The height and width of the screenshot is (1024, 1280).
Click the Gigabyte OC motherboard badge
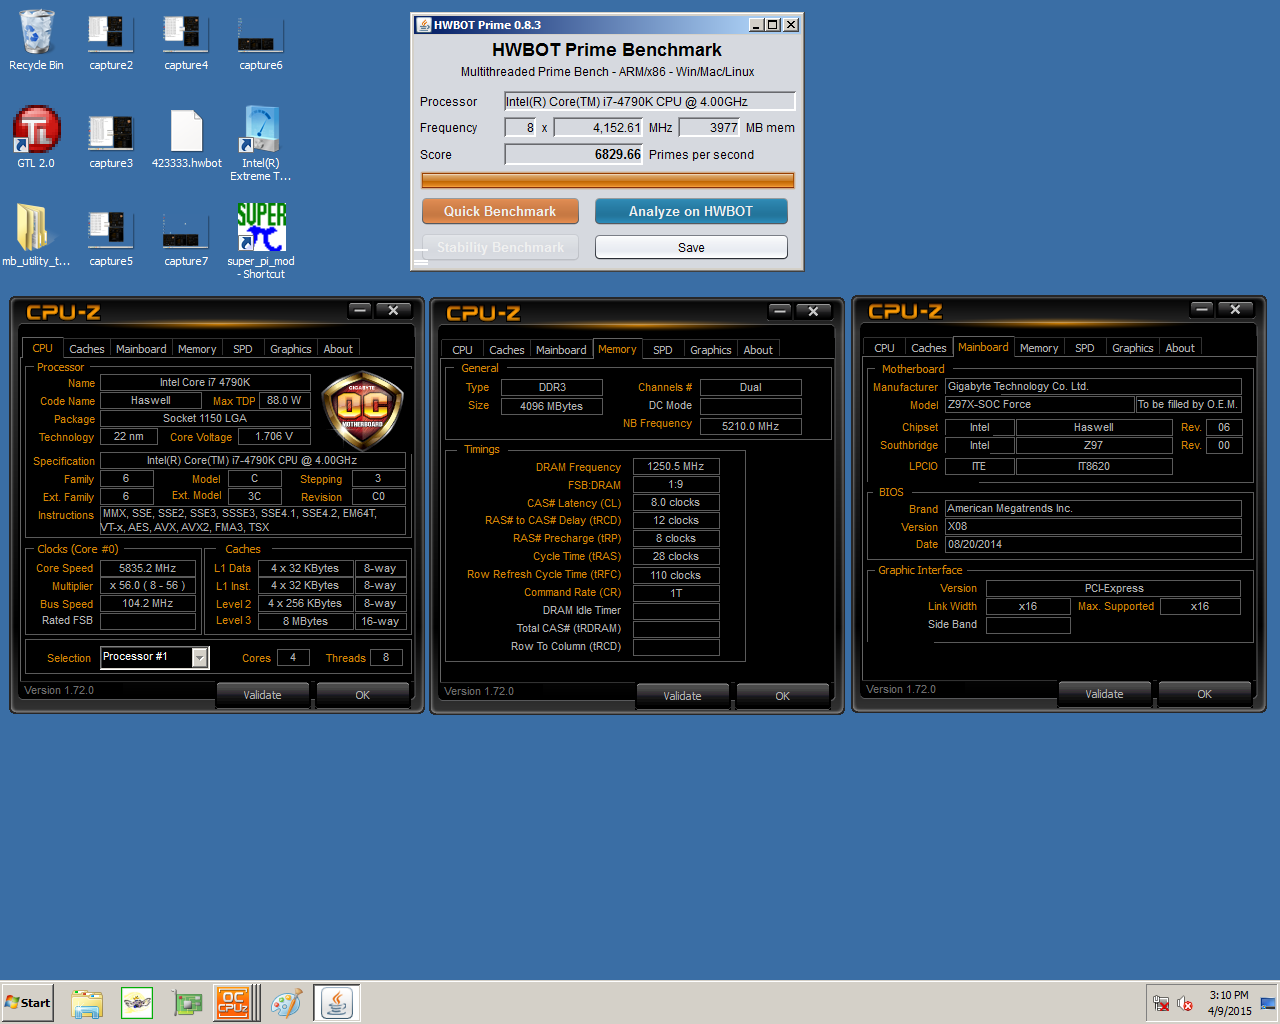(x=363, y=411)
